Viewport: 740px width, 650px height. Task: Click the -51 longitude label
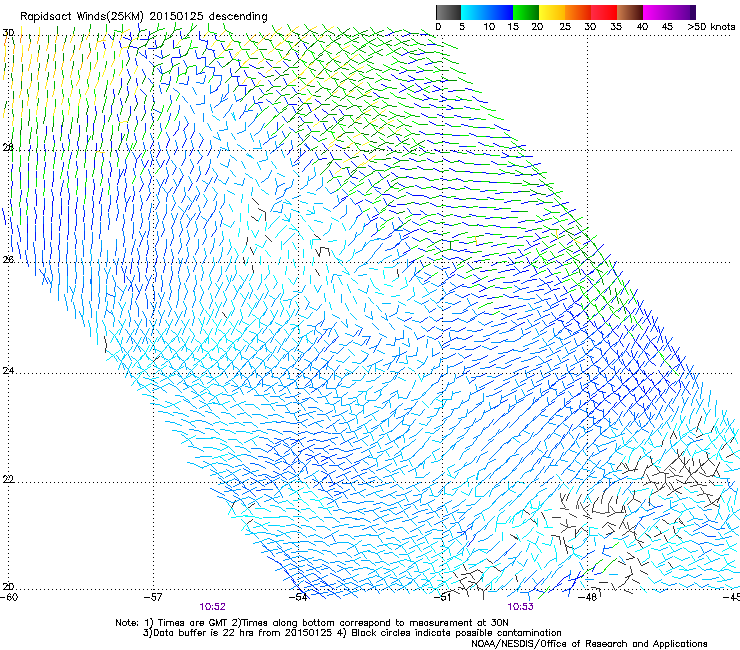444,597
